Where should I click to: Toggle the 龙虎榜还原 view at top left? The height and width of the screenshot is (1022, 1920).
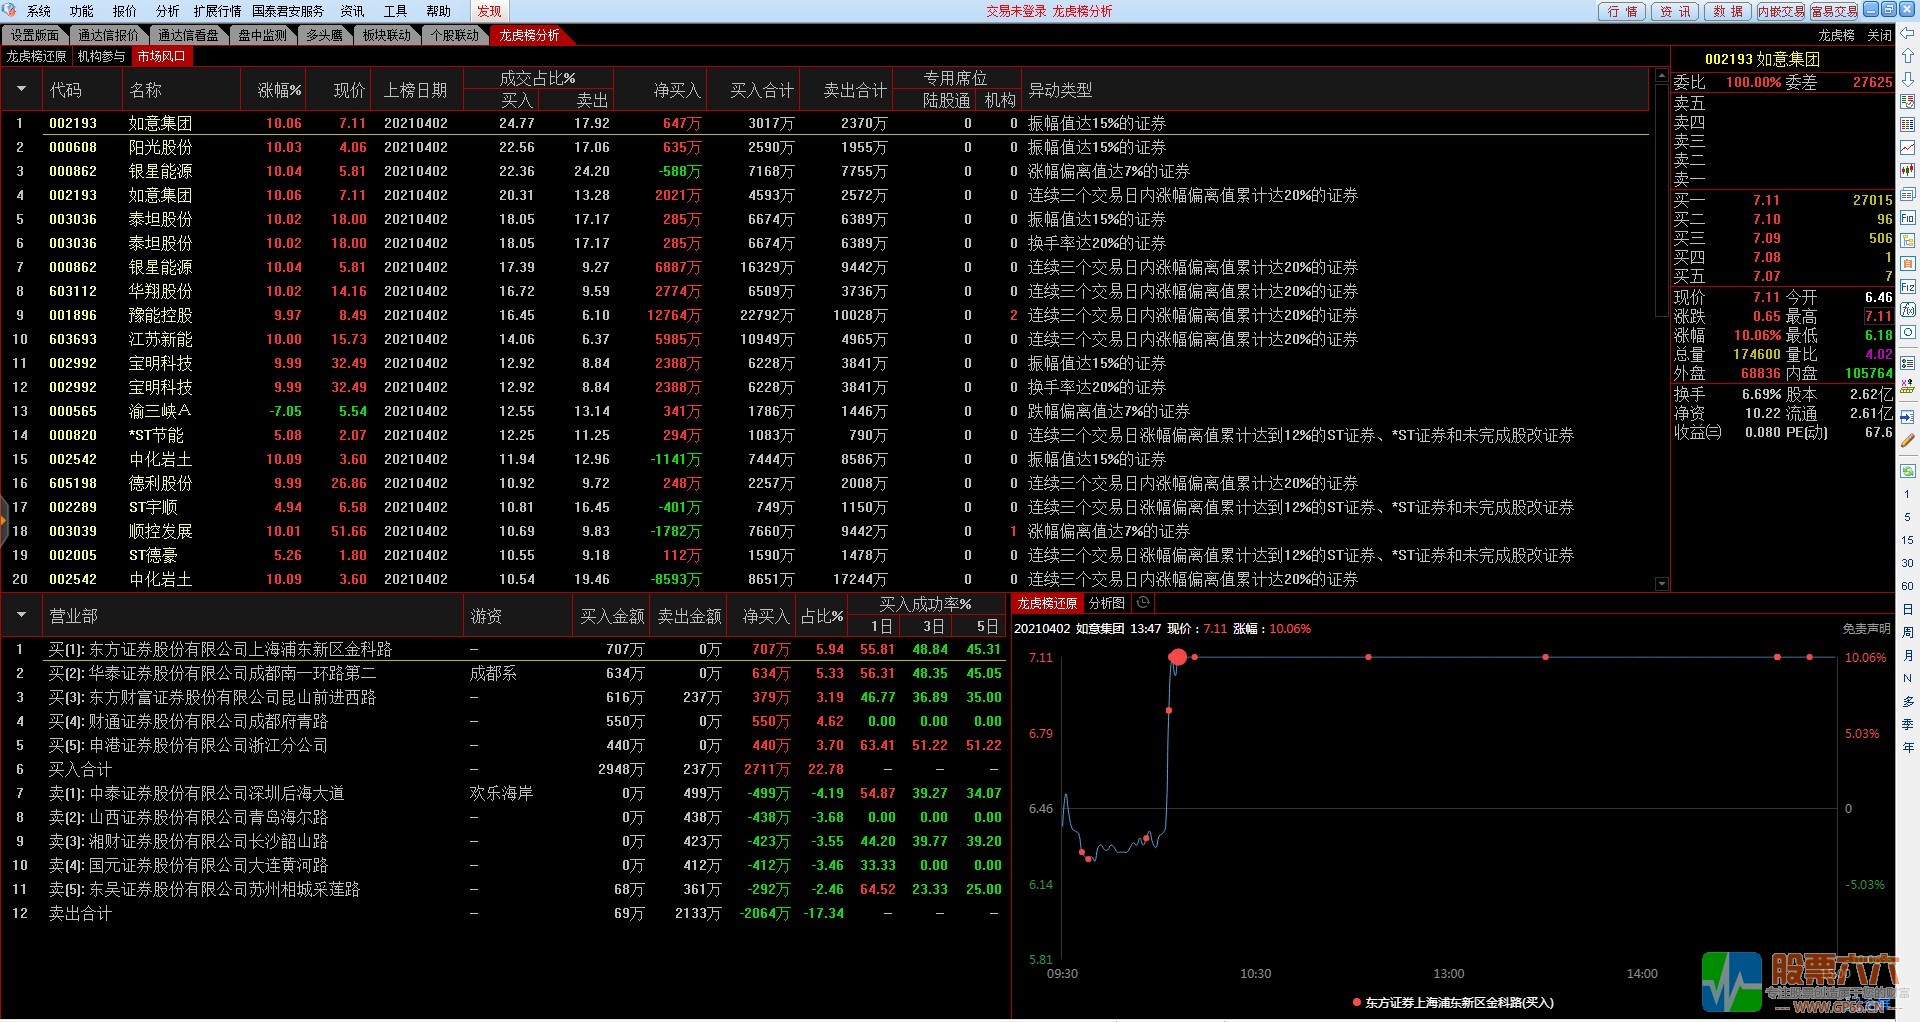coord(36,57)
